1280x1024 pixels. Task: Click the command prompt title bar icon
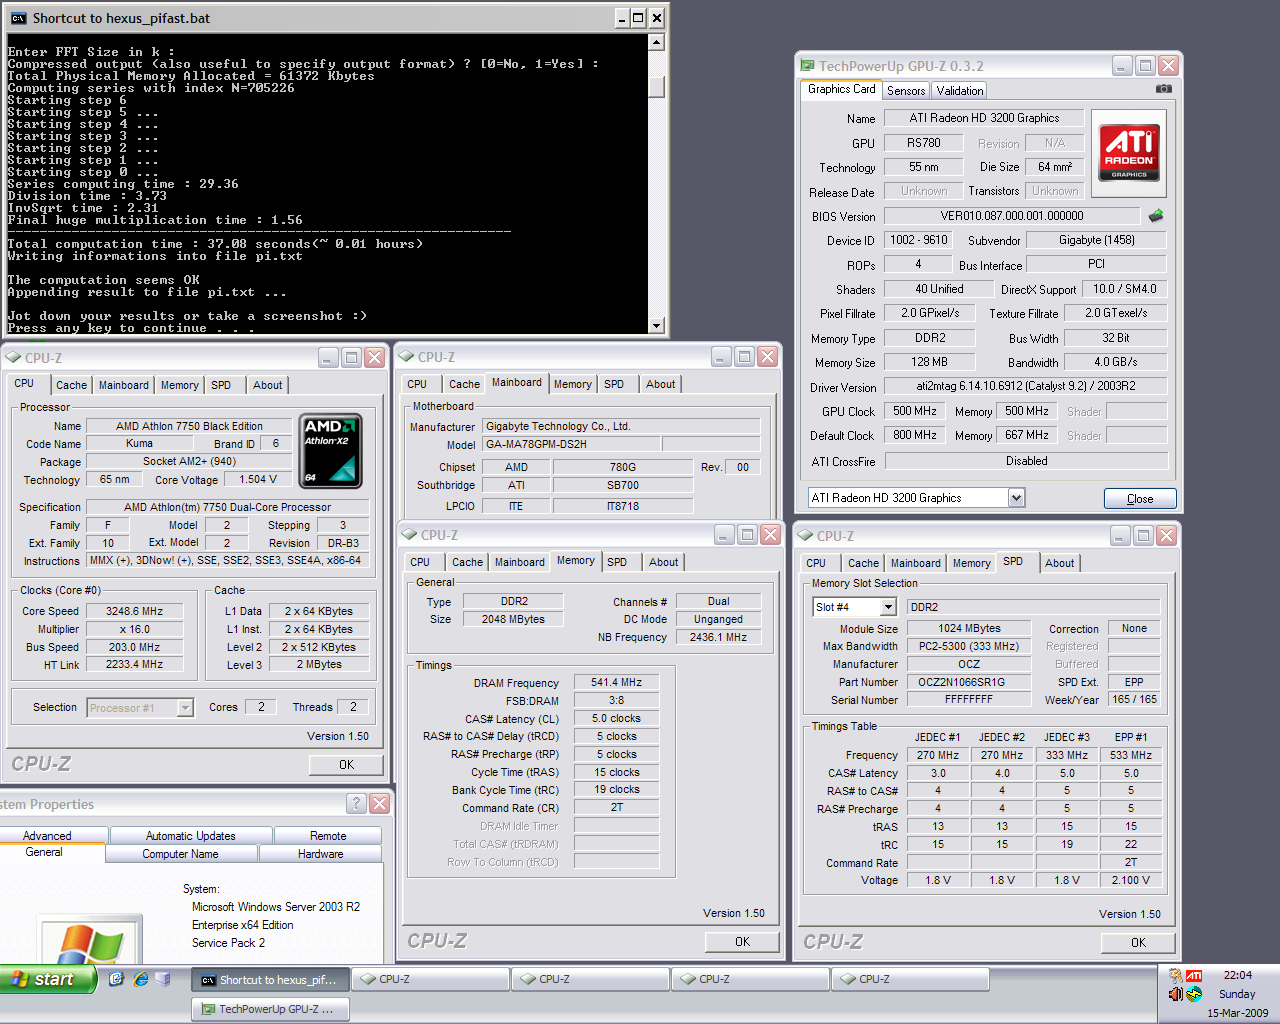(18, 18)
